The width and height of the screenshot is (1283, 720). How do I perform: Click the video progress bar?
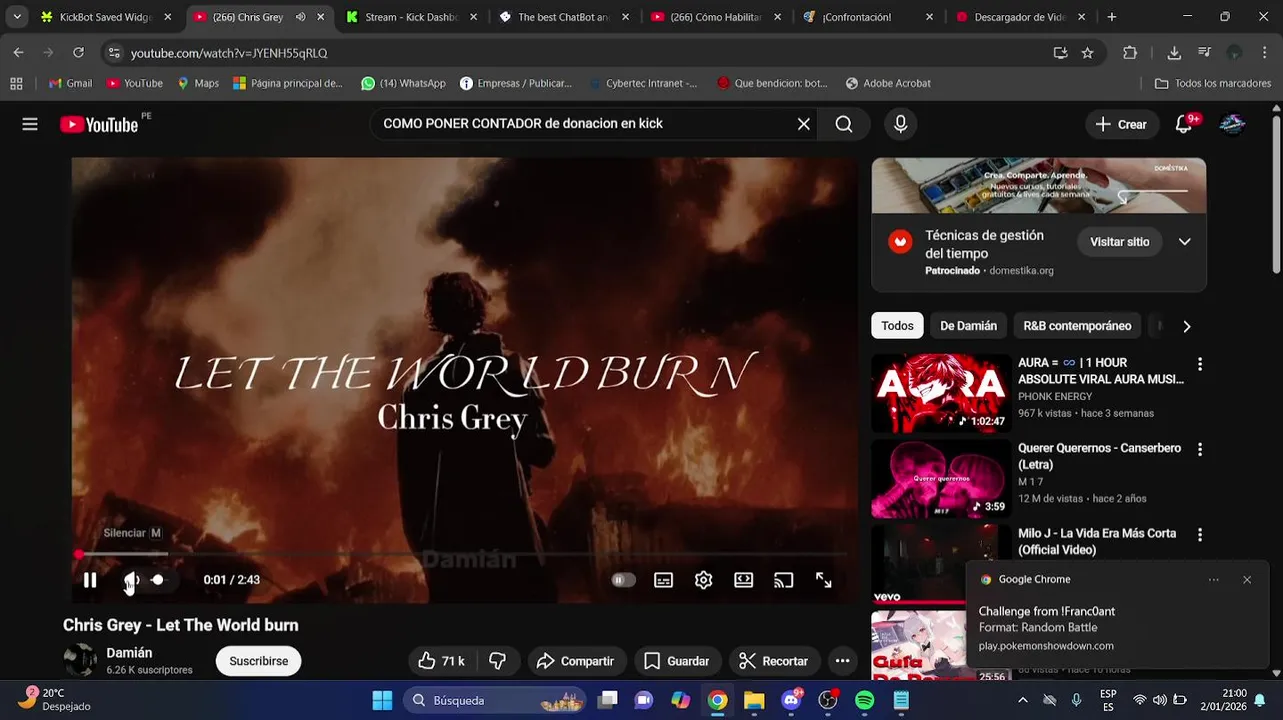tap(462, 554)
